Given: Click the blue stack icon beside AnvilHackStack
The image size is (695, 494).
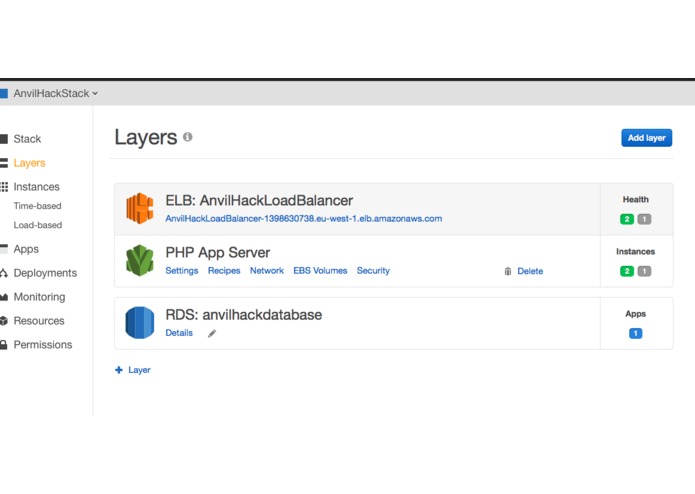Looking at the screenshot, I should pyautogui.click(x=4, y=93).
